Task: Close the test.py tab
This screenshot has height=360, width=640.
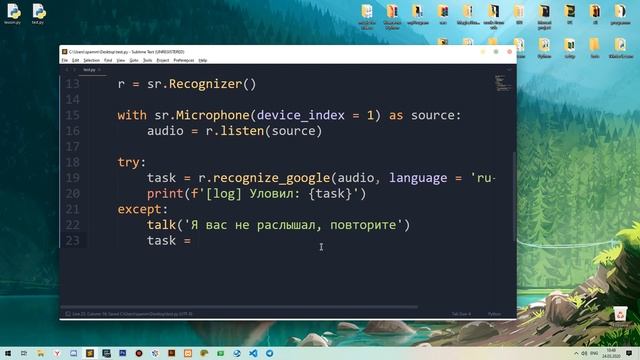Action: [x=99, y=70]
